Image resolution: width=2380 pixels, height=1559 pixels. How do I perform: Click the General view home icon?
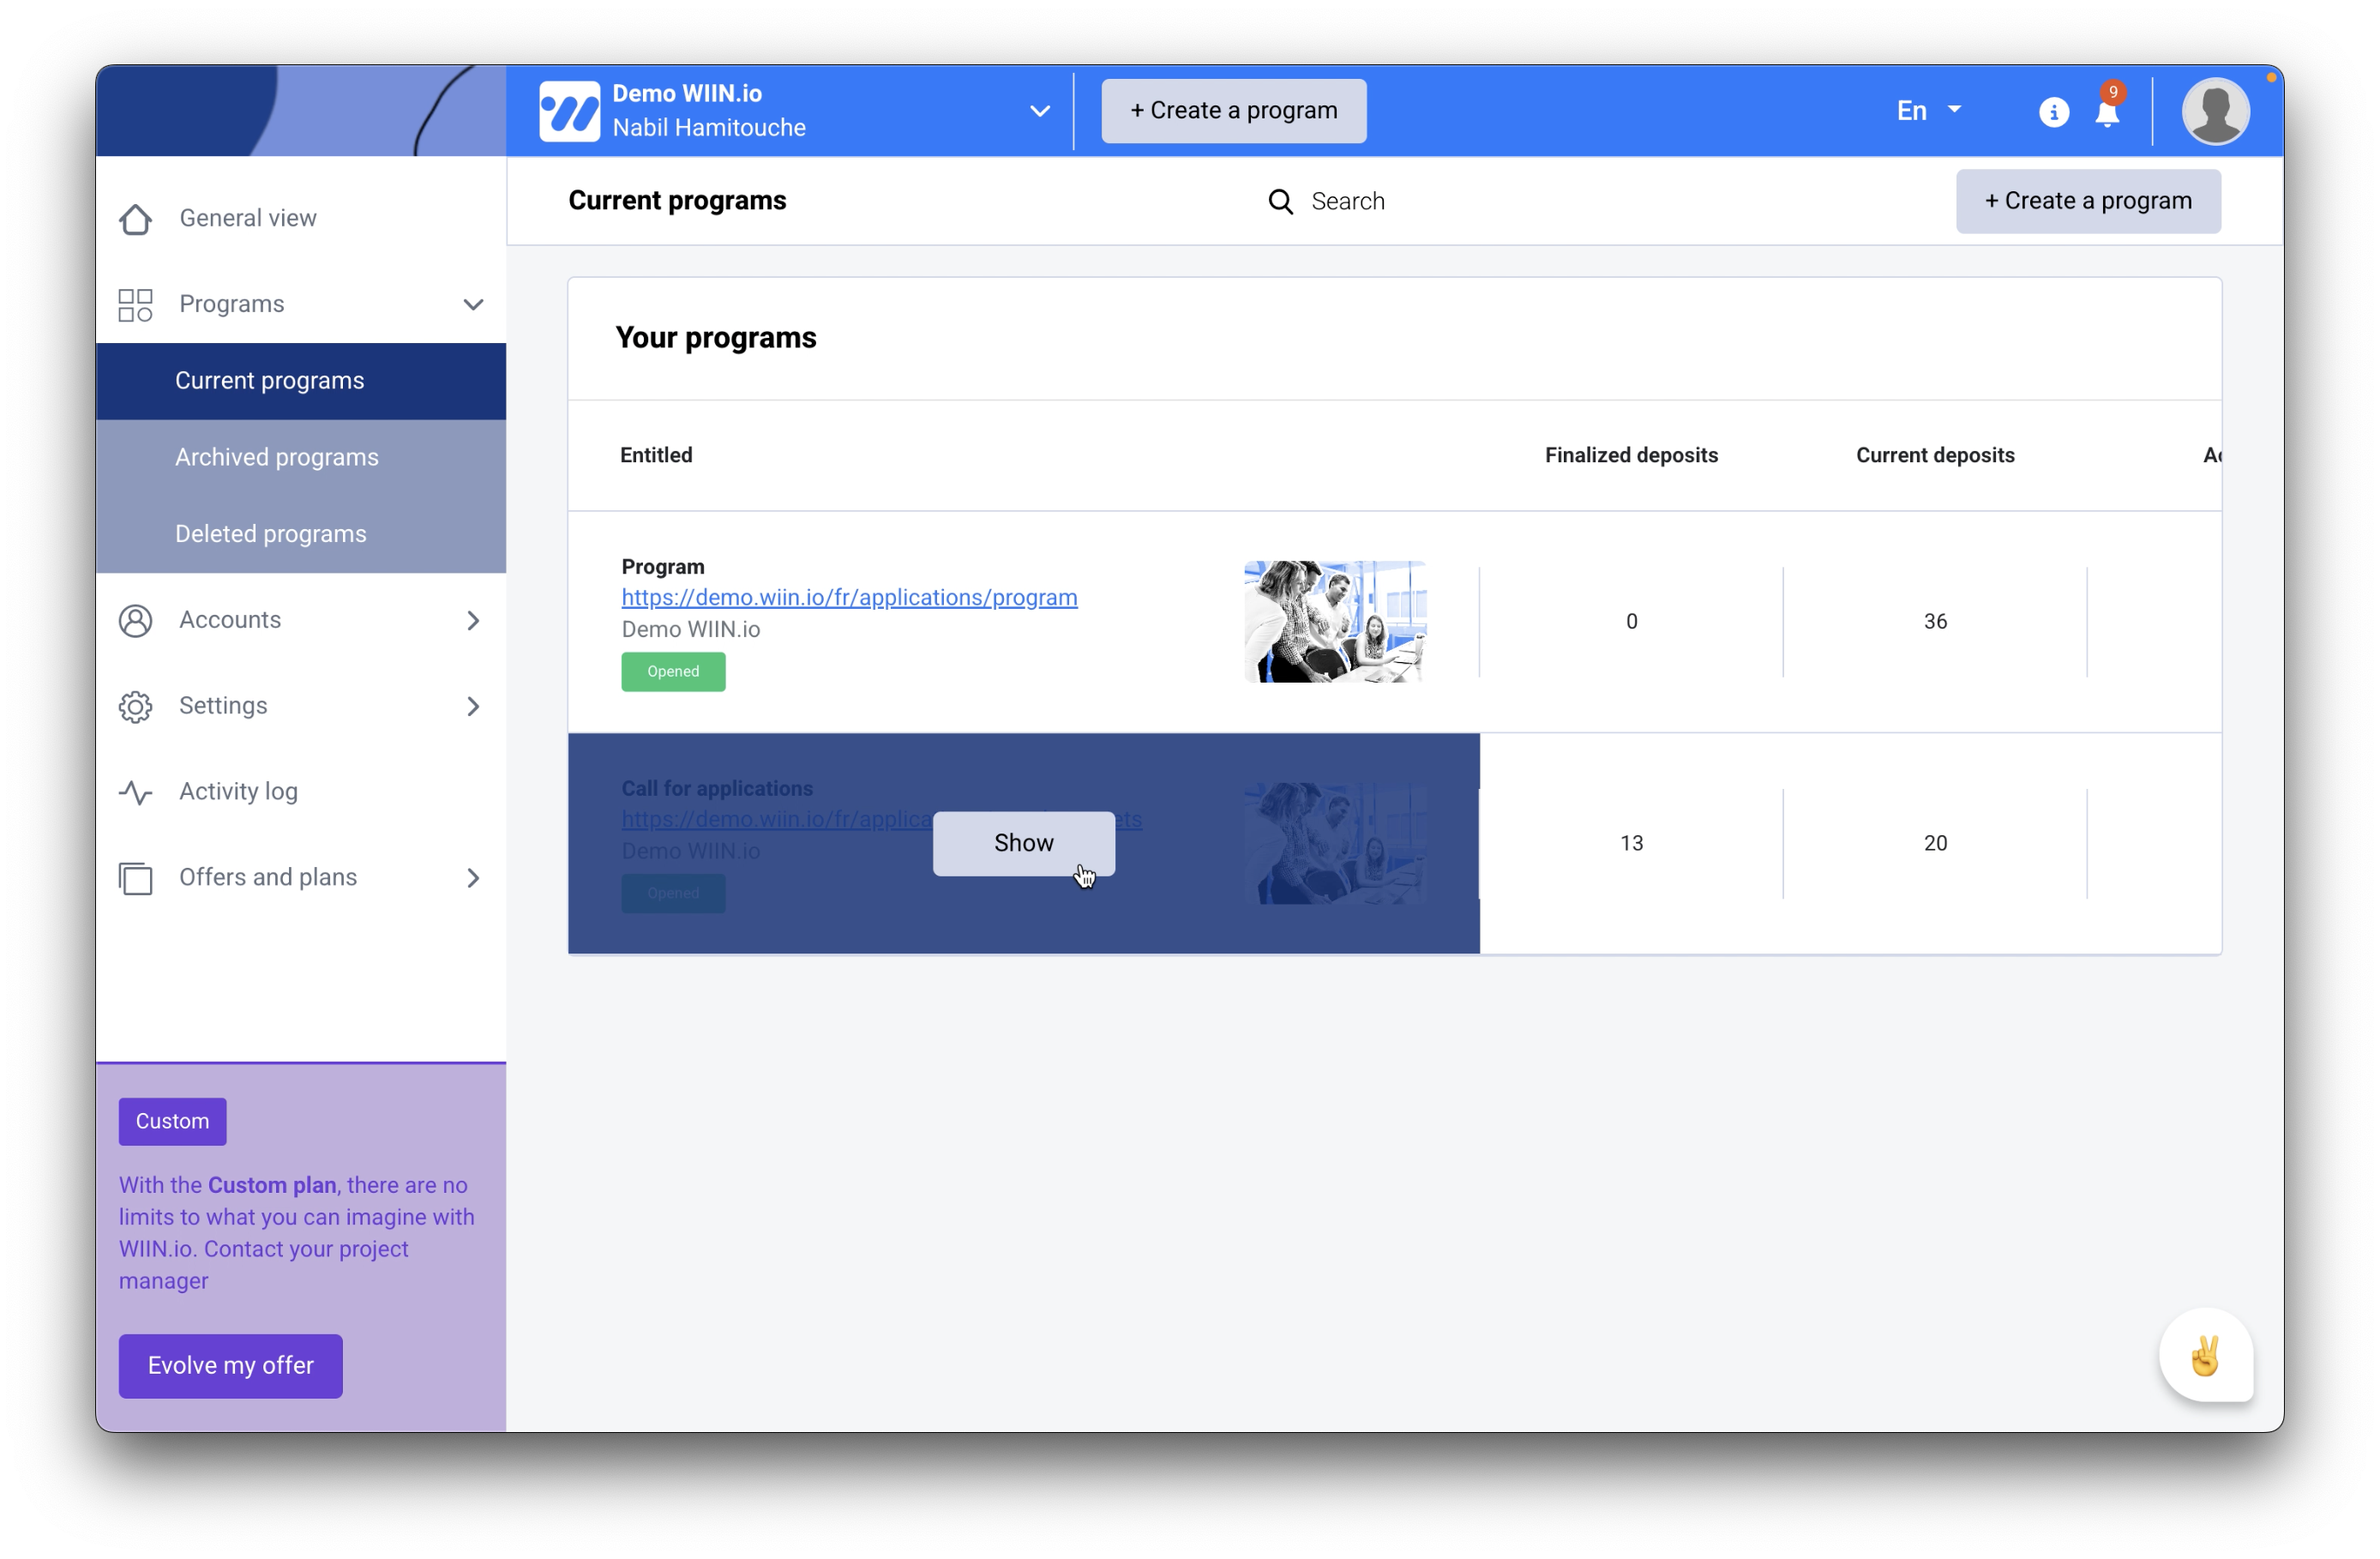pos(135,219)
